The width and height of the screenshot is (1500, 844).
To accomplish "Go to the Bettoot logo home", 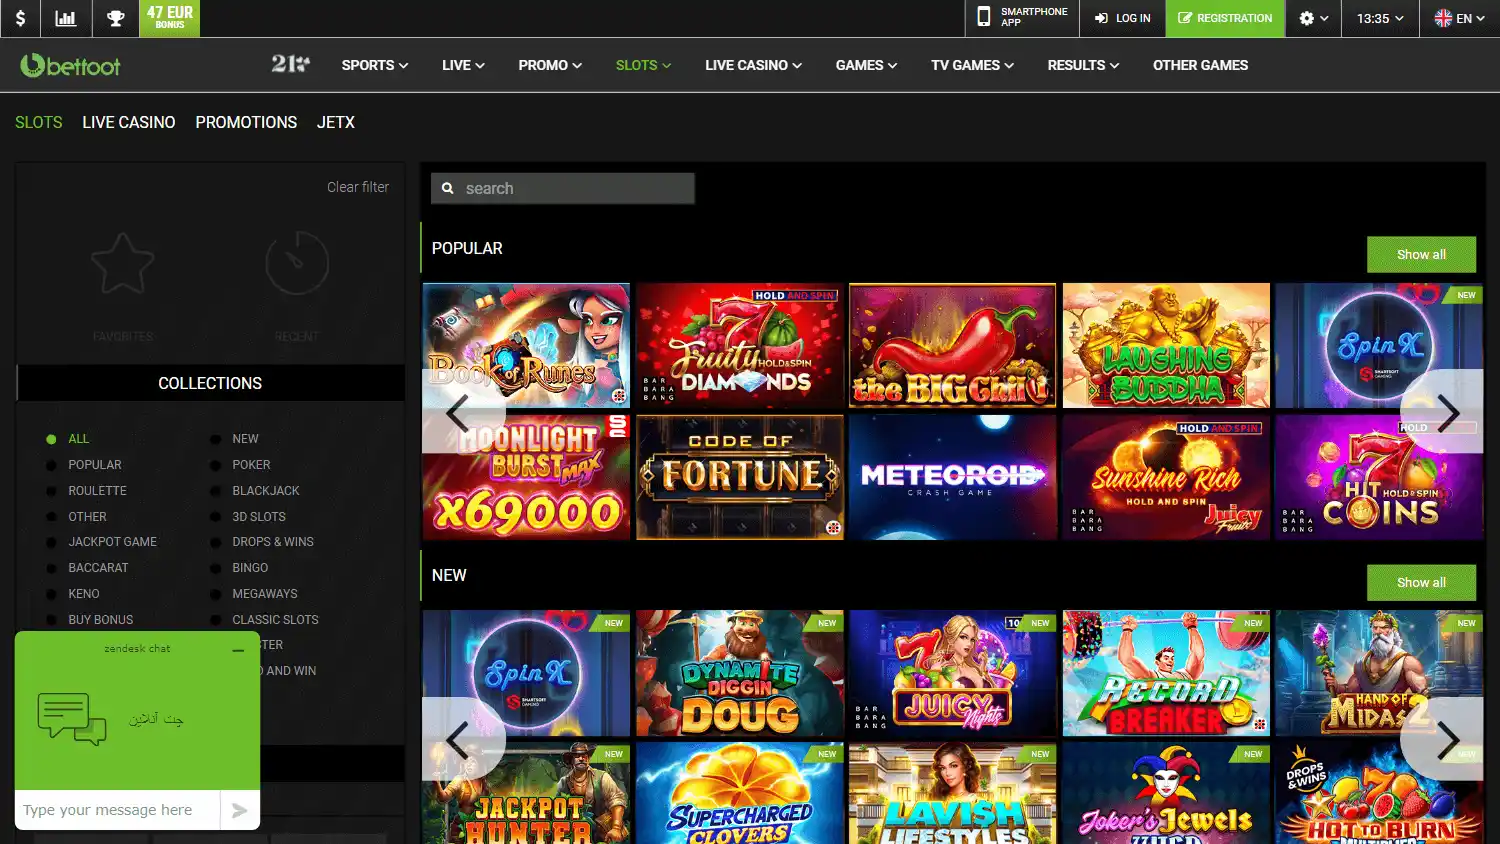I will pyautogui.click(x=70, y=66).
